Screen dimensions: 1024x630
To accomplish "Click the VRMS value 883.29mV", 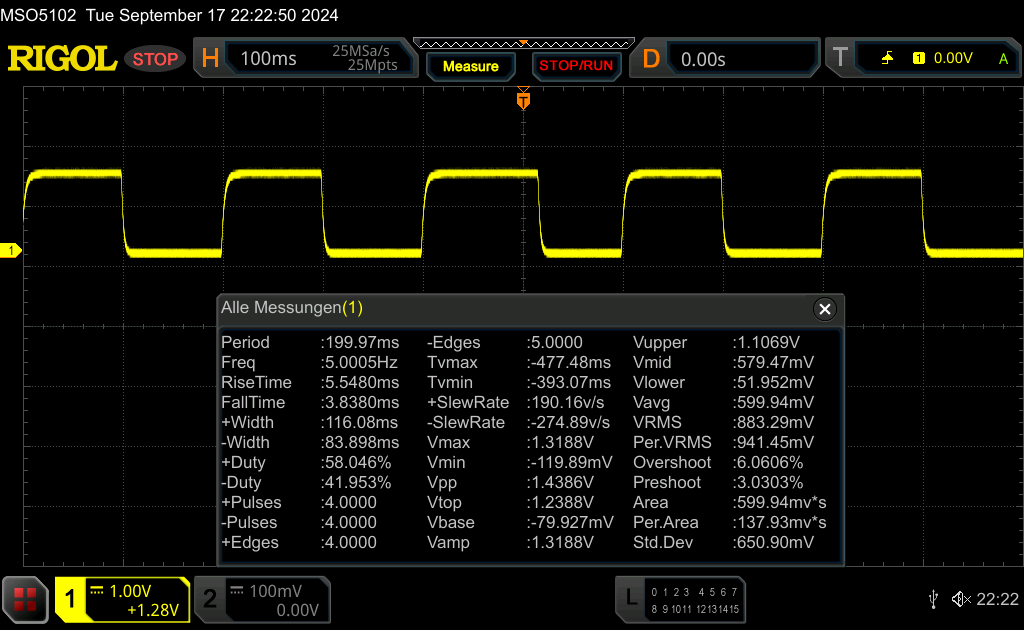I will click(x=773, y=422).
